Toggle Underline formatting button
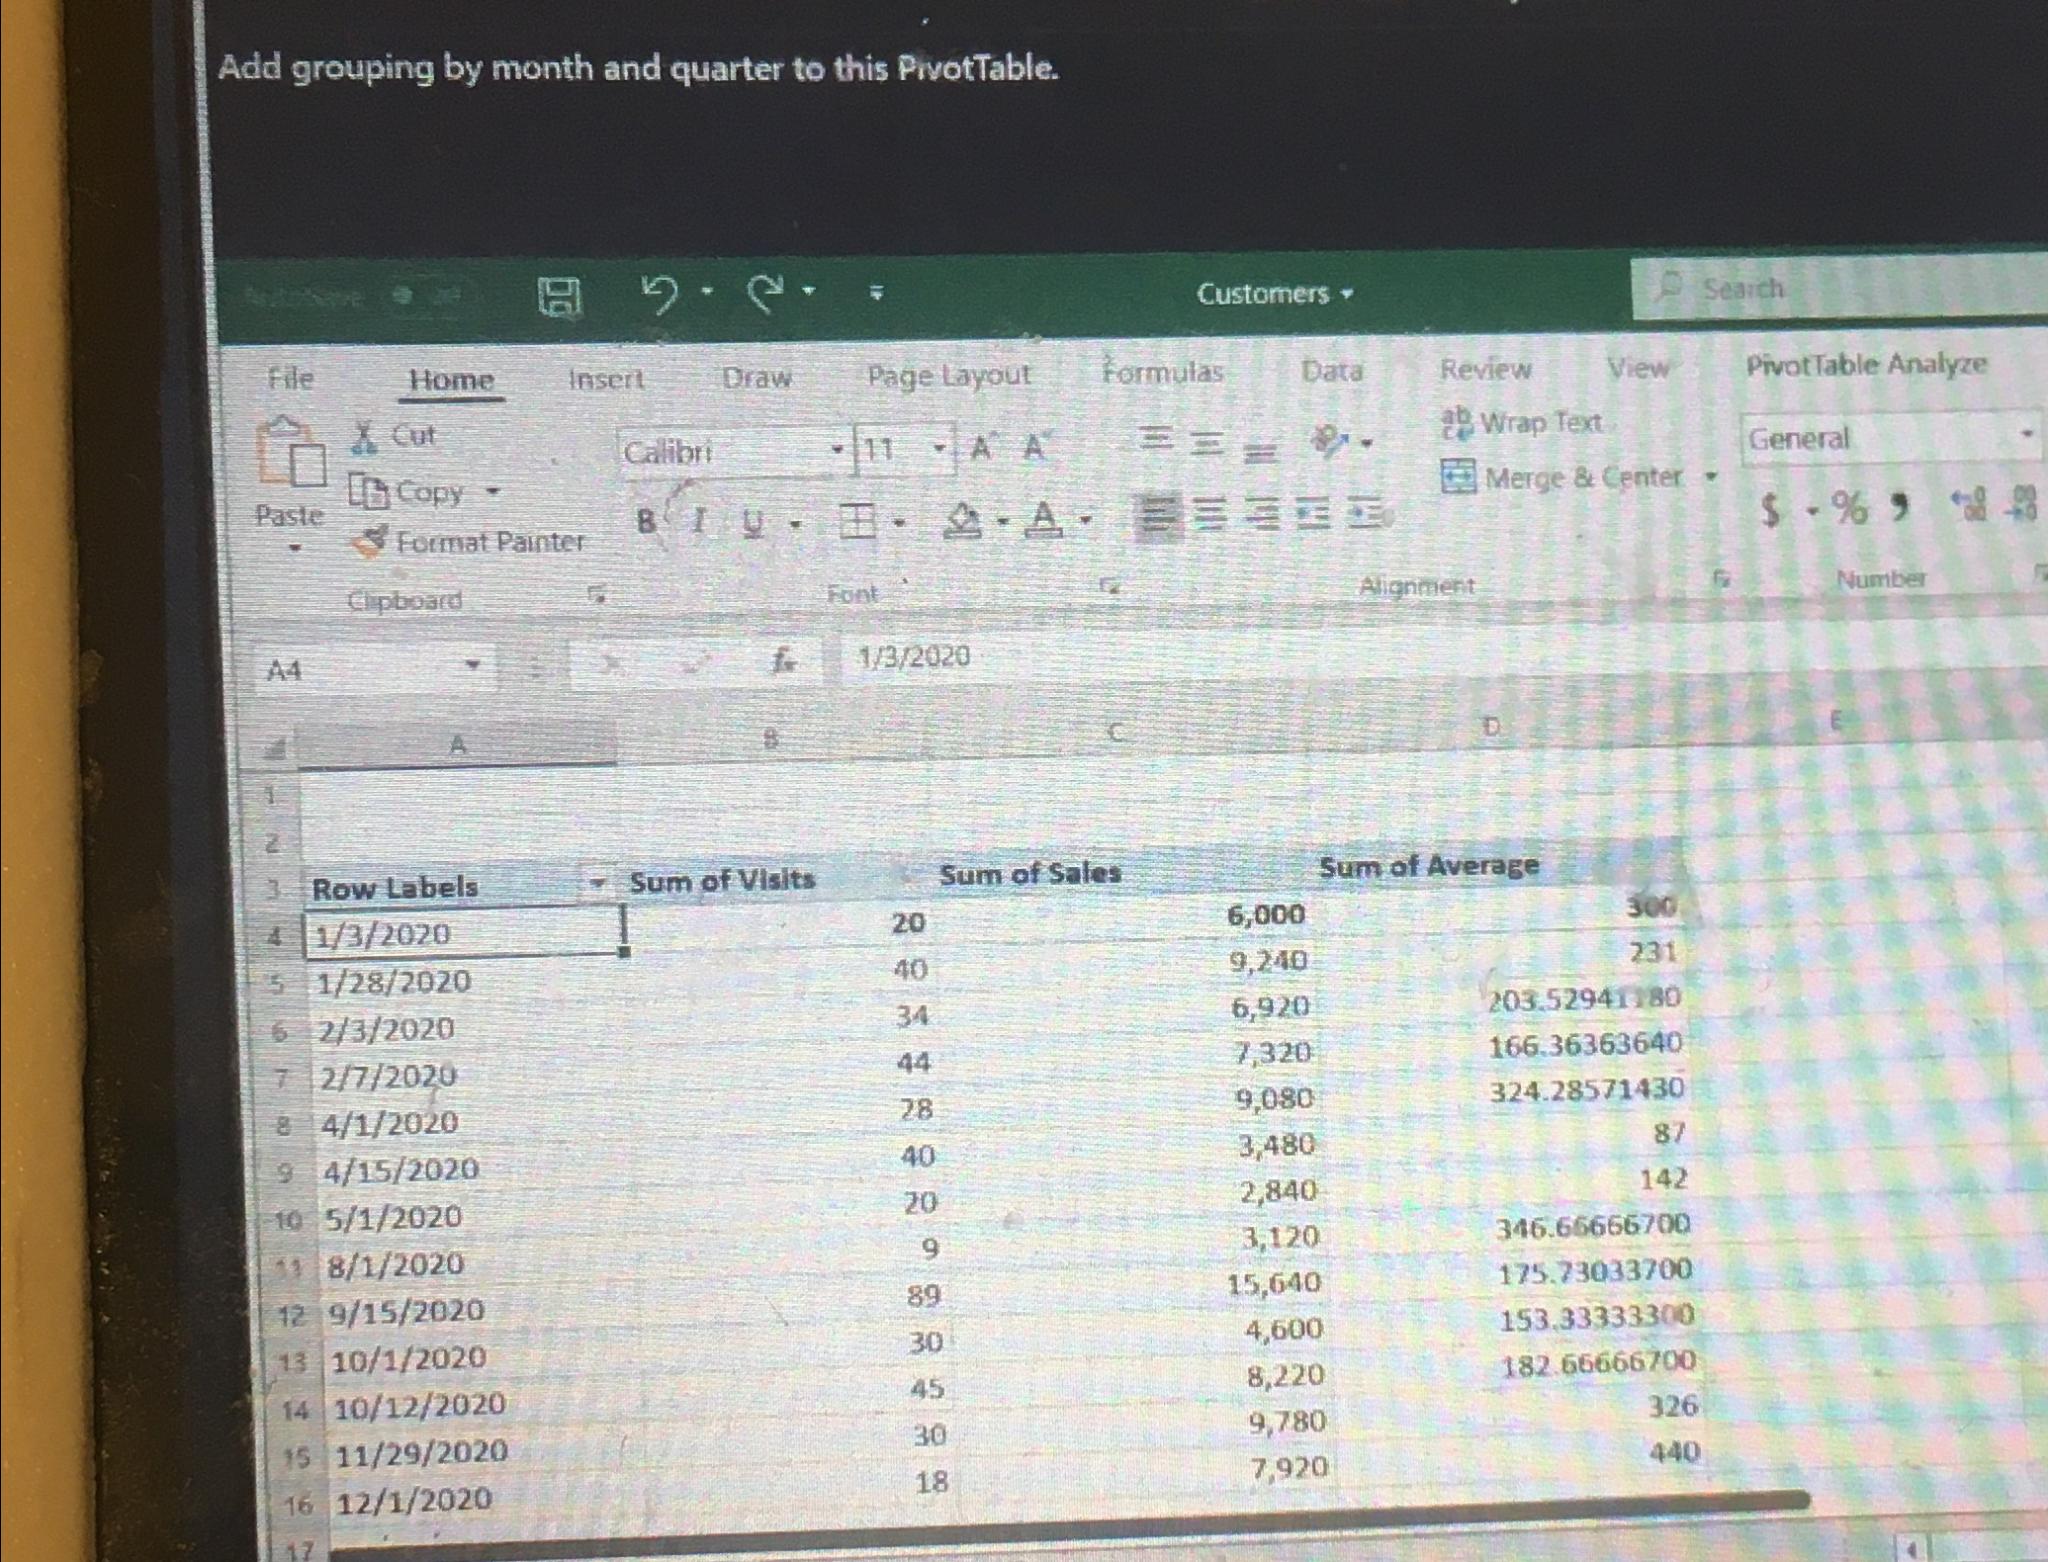Screen dimensions: 2048x1562 click(x=753, y=521)
